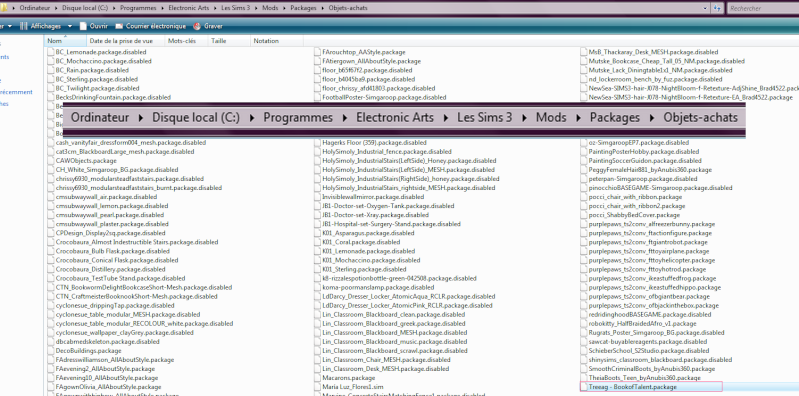Click file icon of FootballPoster-Simgaroop.package.disabled

pyautogui.click(x=317, y=97)
